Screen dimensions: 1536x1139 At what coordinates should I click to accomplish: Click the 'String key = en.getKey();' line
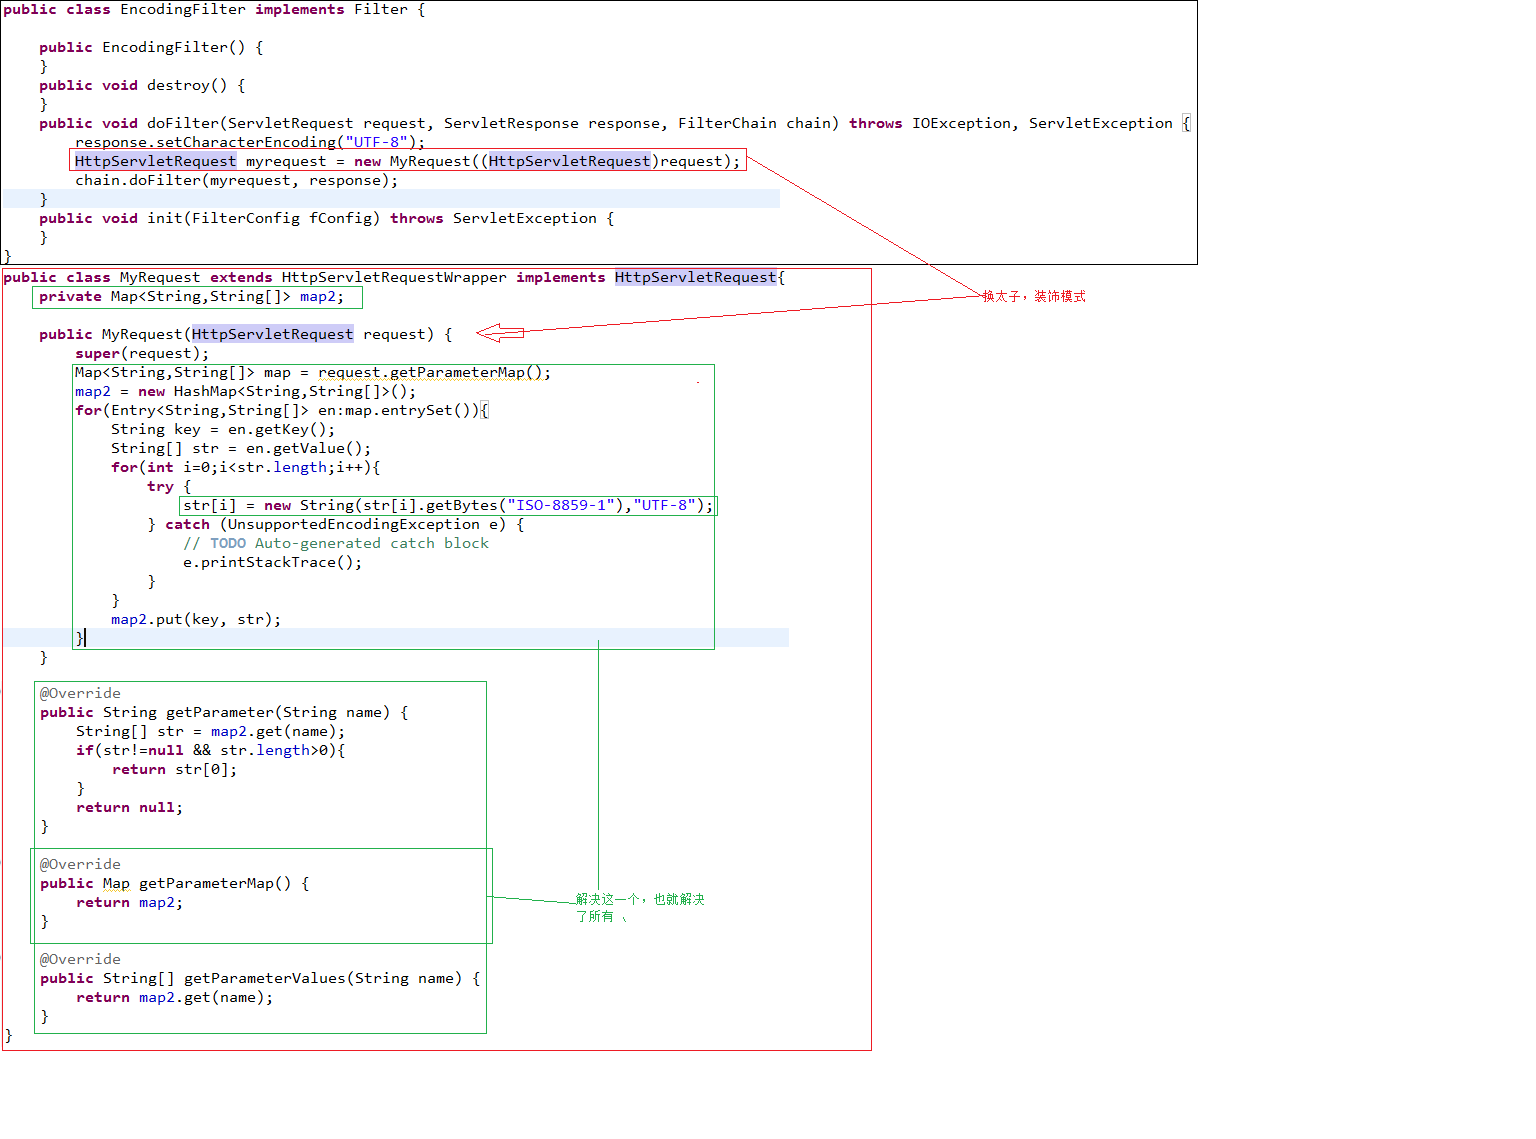223,430
